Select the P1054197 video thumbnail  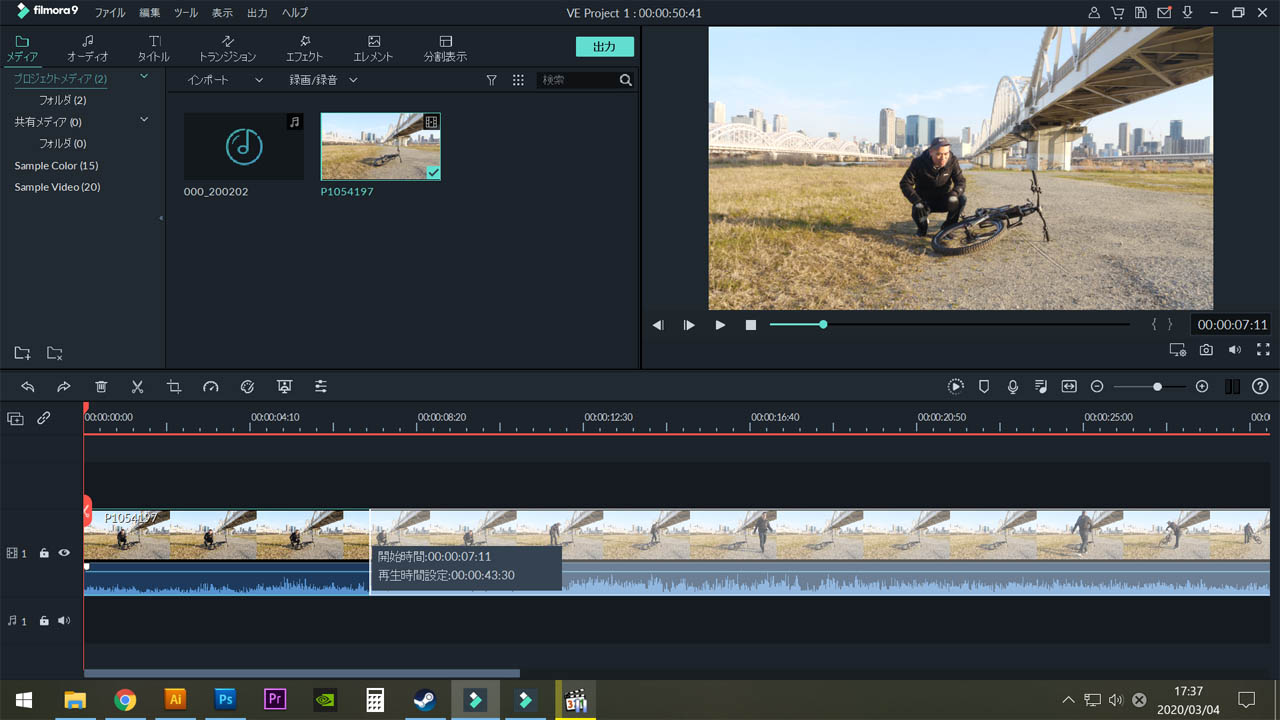(x=380, y=146)
